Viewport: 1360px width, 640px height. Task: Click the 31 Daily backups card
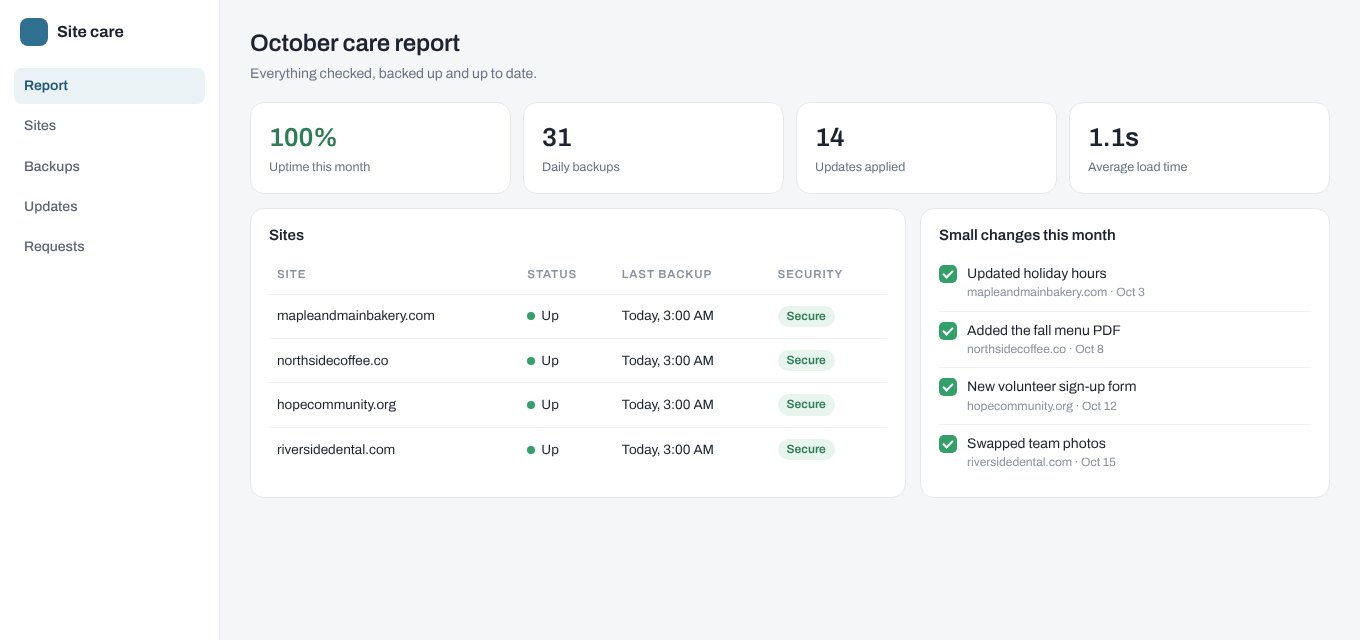[x=653, y=148]
